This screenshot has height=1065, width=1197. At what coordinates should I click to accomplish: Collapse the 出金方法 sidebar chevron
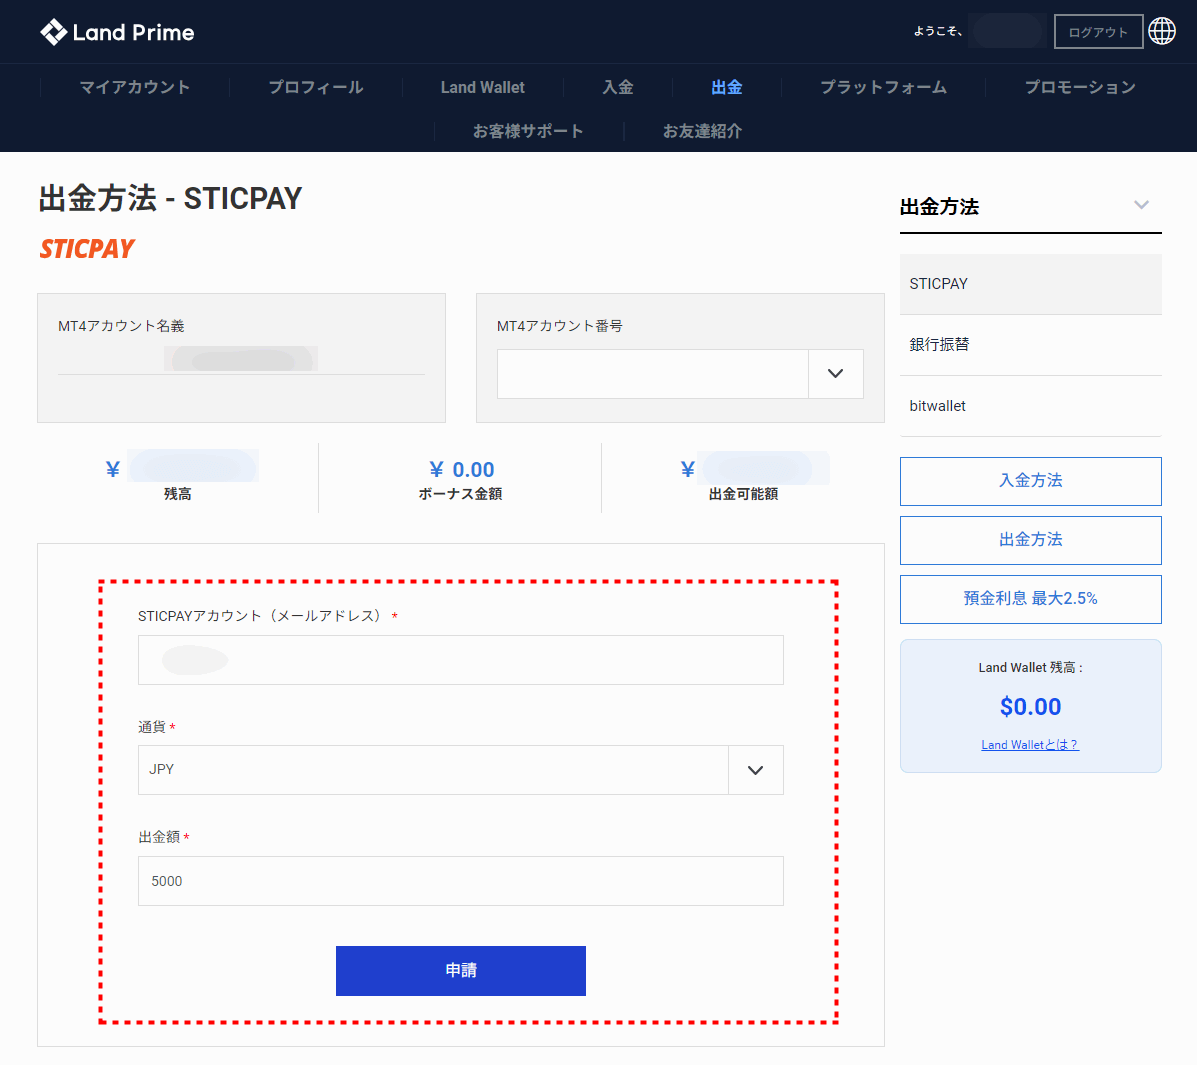pos(1141,205)
